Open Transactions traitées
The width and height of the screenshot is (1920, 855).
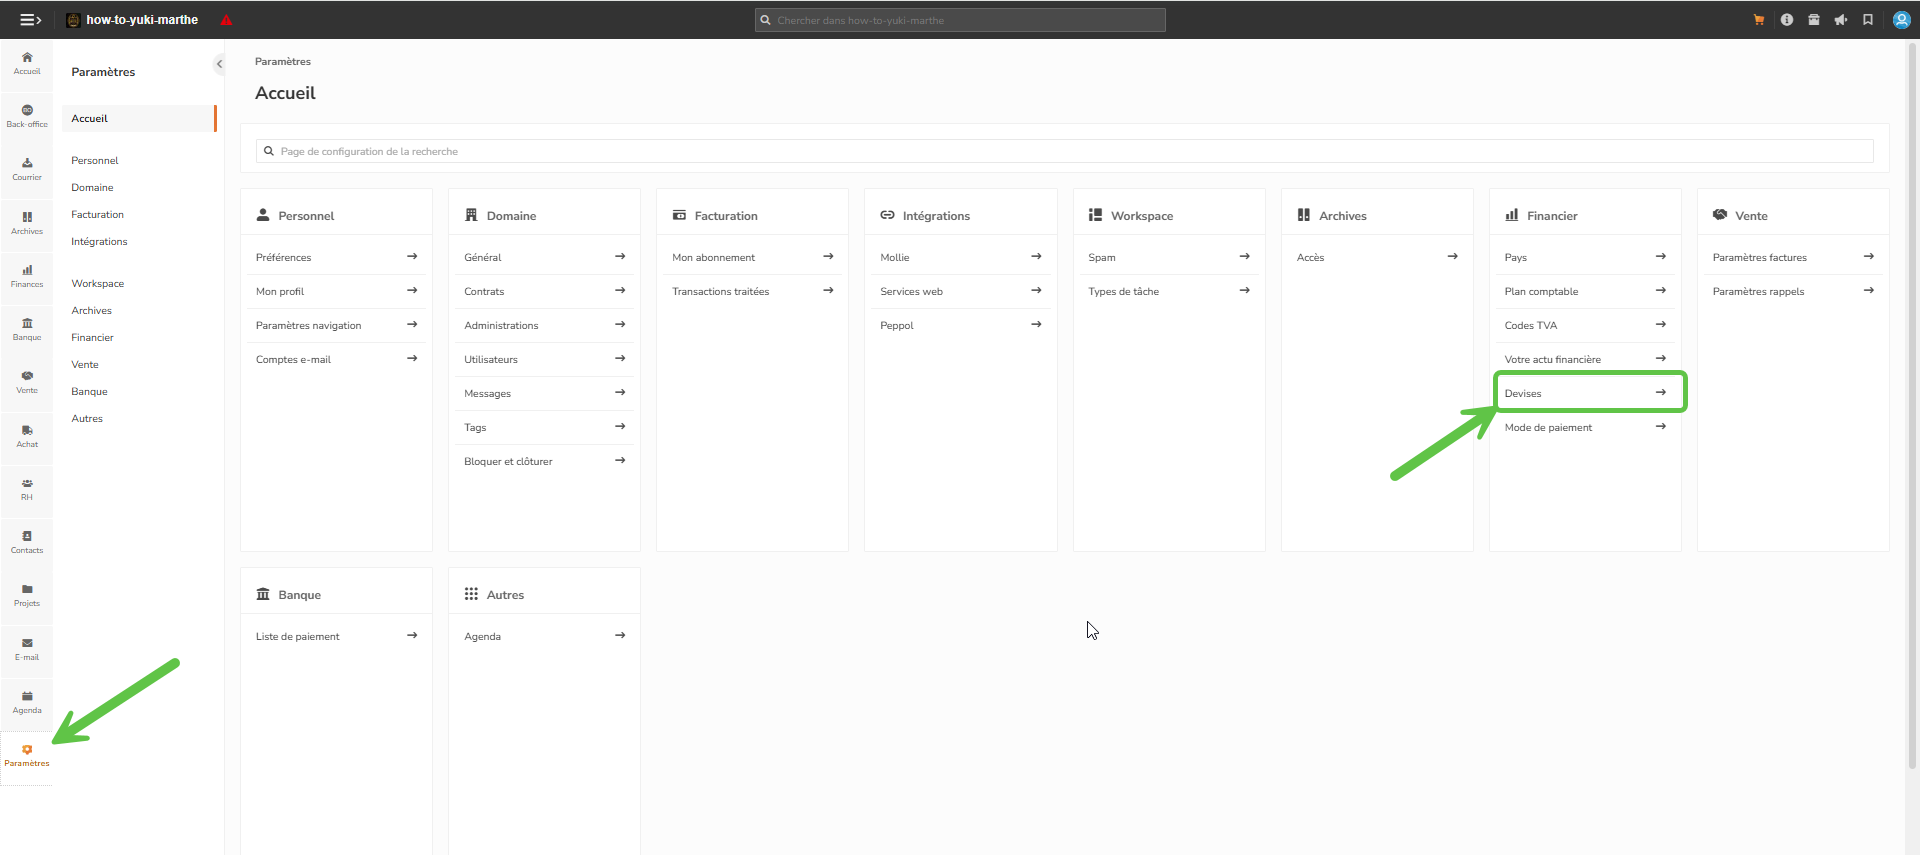pyautogui.click(x=753, y=291)
